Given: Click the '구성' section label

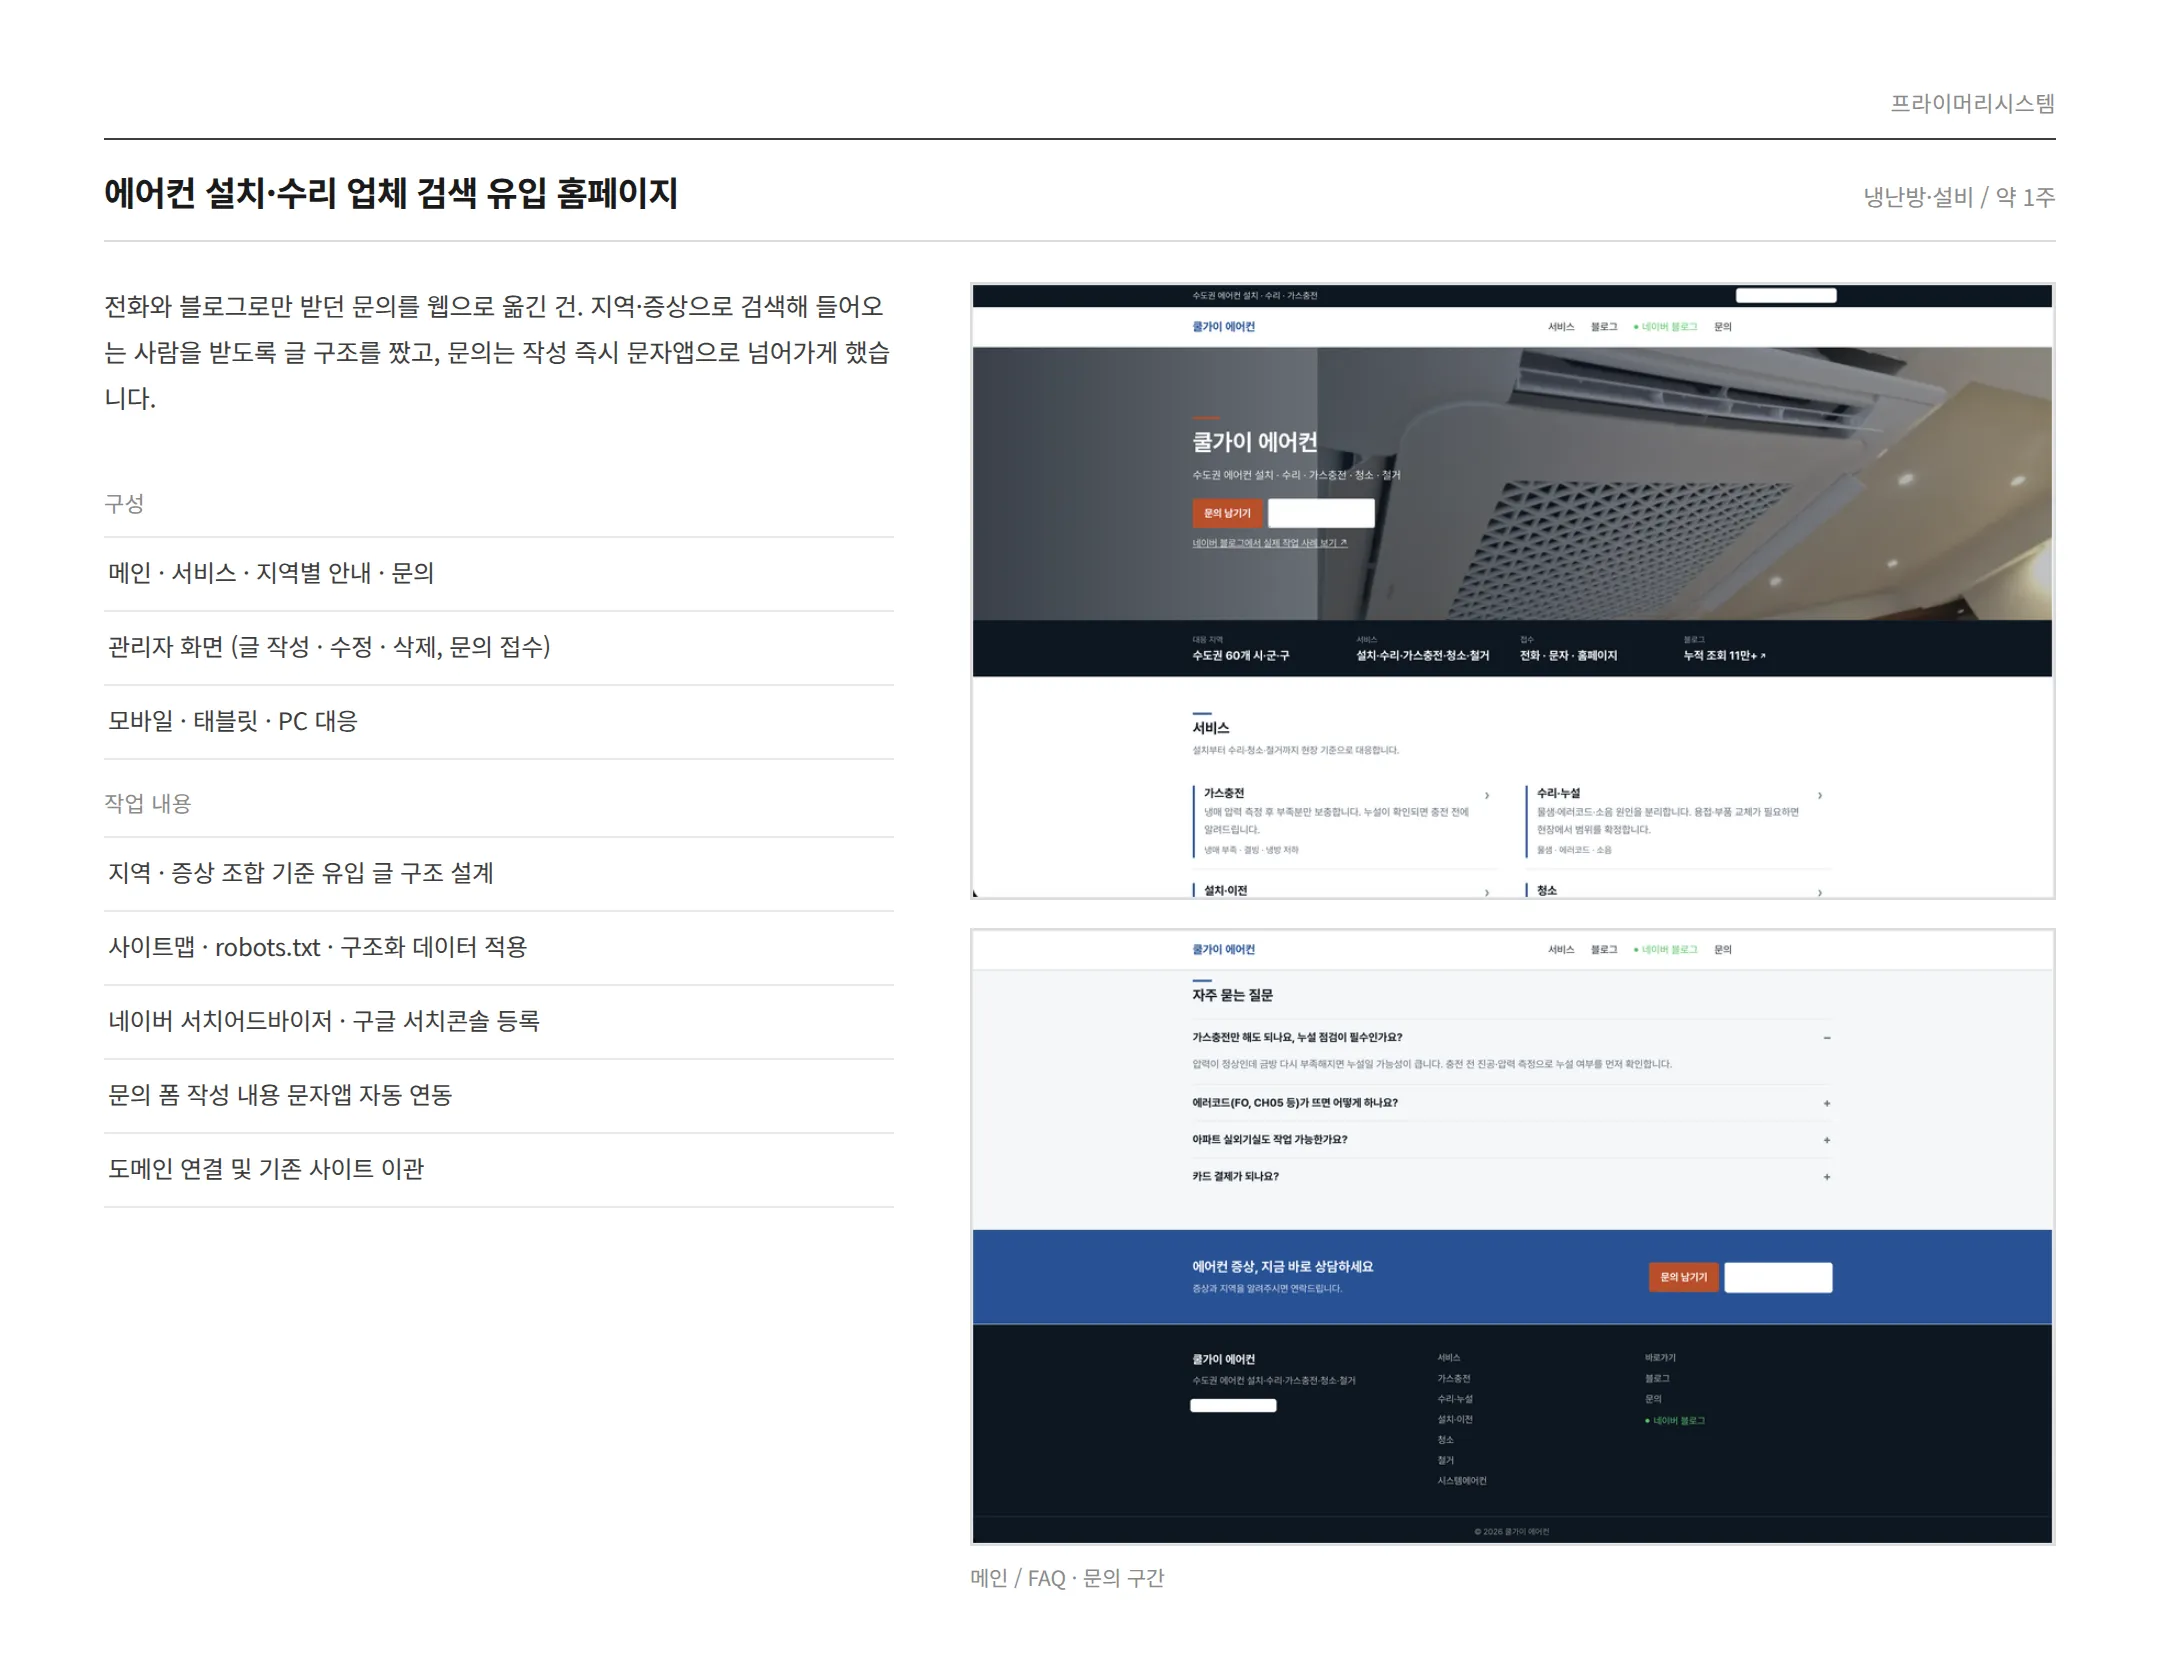Looking at the screenshot, I should [124, 503].
